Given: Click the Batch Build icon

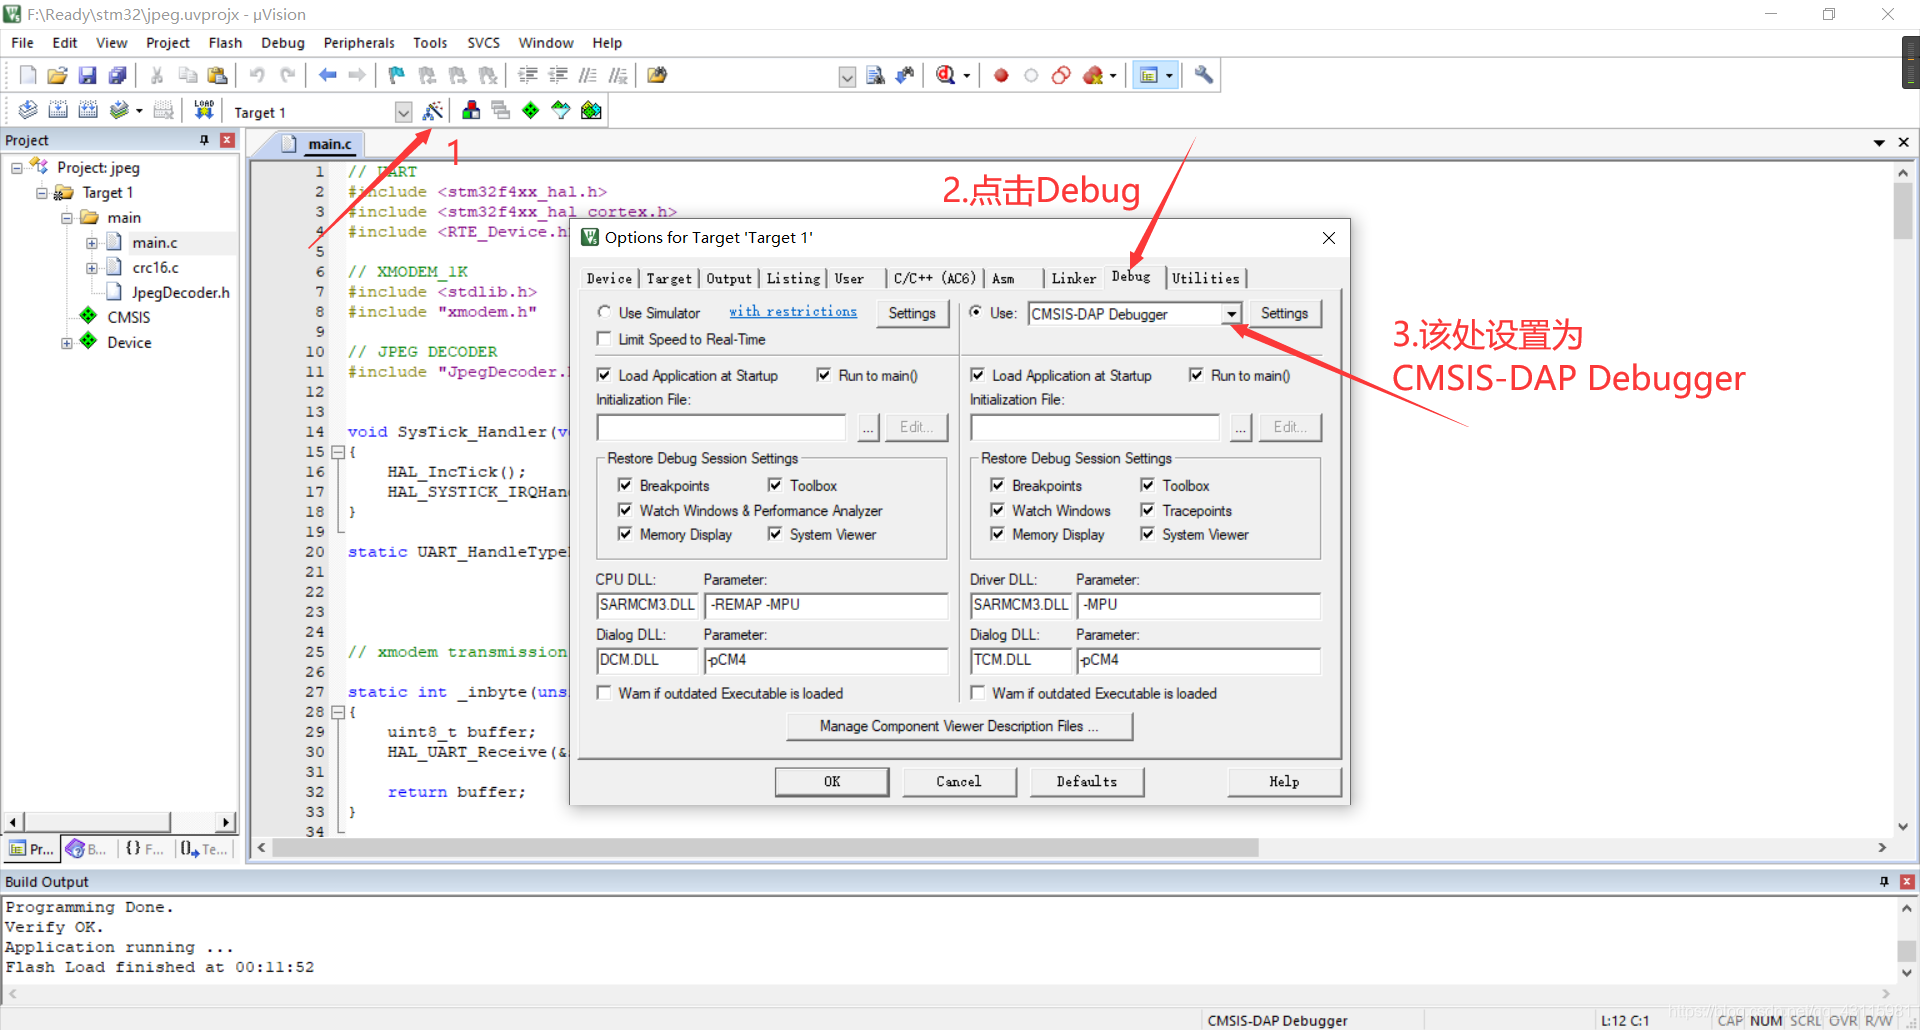Looking at the screenshot, I should pyautogui.click(x=120, y=110).
